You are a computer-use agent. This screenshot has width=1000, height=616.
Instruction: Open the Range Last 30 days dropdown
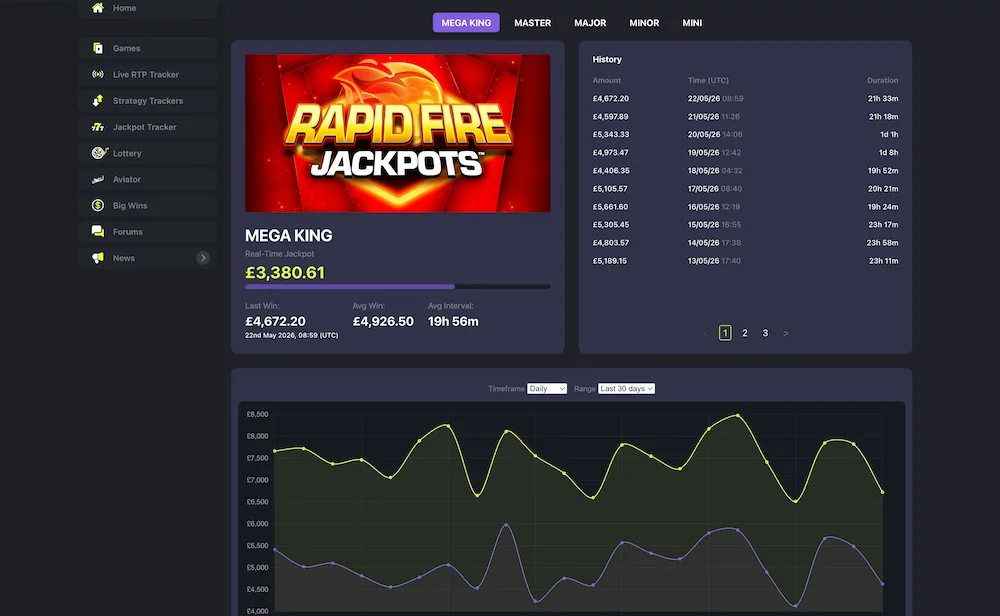(626, 388)
